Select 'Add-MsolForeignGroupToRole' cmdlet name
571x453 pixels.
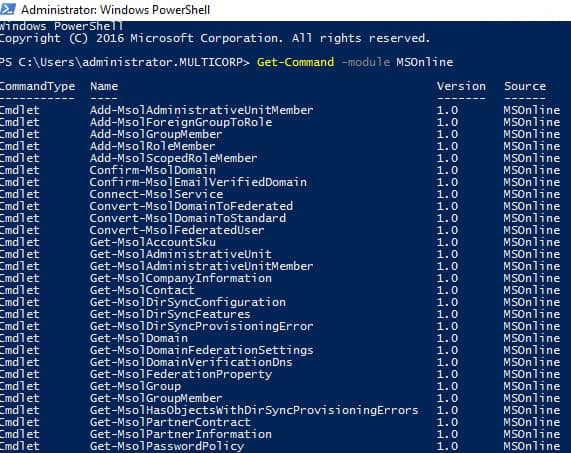181,122
